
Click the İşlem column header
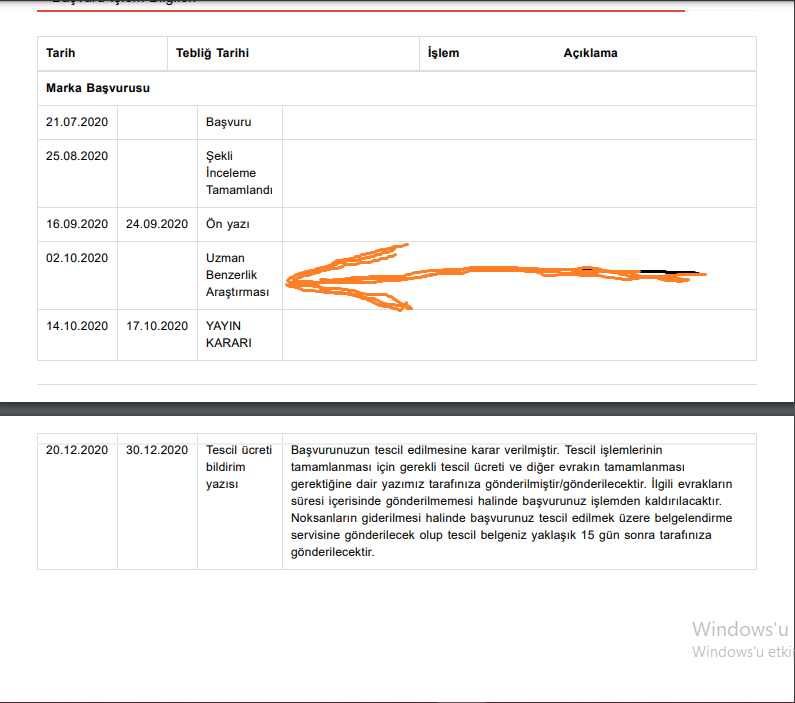click(443, 53)
